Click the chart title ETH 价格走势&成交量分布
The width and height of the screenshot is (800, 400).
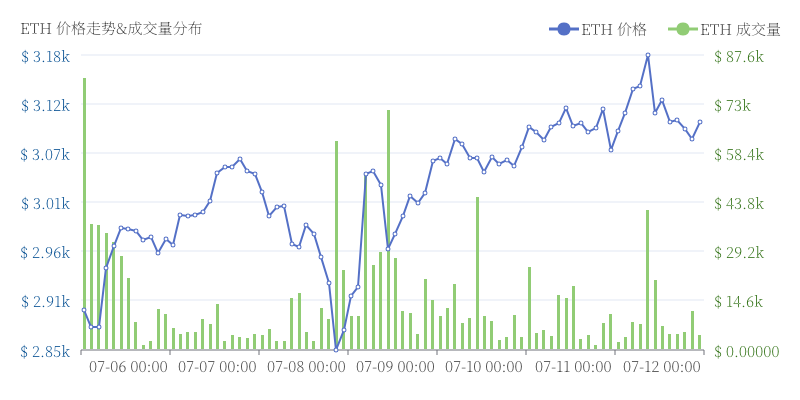coord(111,29)
